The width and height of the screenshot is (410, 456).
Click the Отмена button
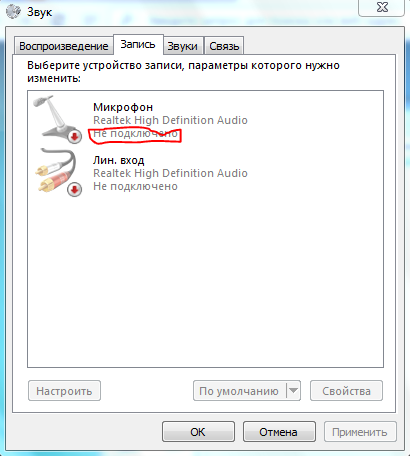pos(279,432)
